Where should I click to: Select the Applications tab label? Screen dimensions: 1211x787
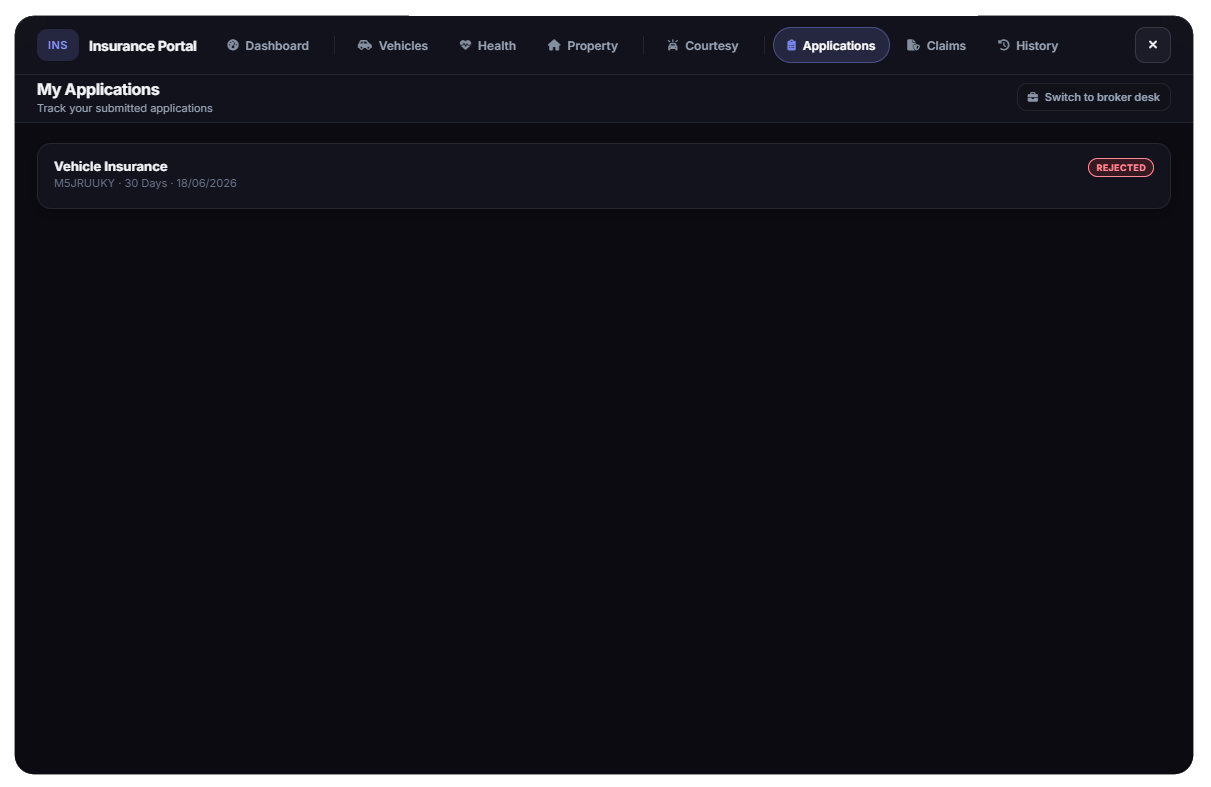click(839, 45)
